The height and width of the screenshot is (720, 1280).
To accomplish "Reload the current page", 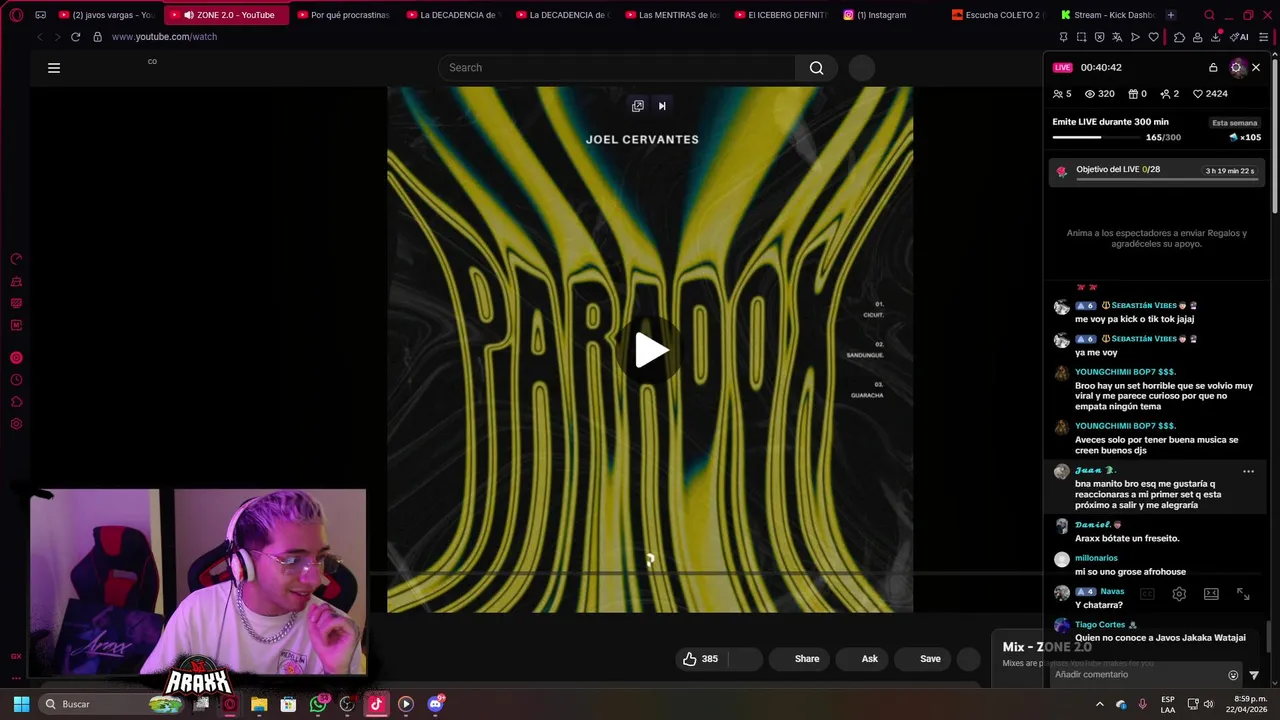I will pos(75,37).
